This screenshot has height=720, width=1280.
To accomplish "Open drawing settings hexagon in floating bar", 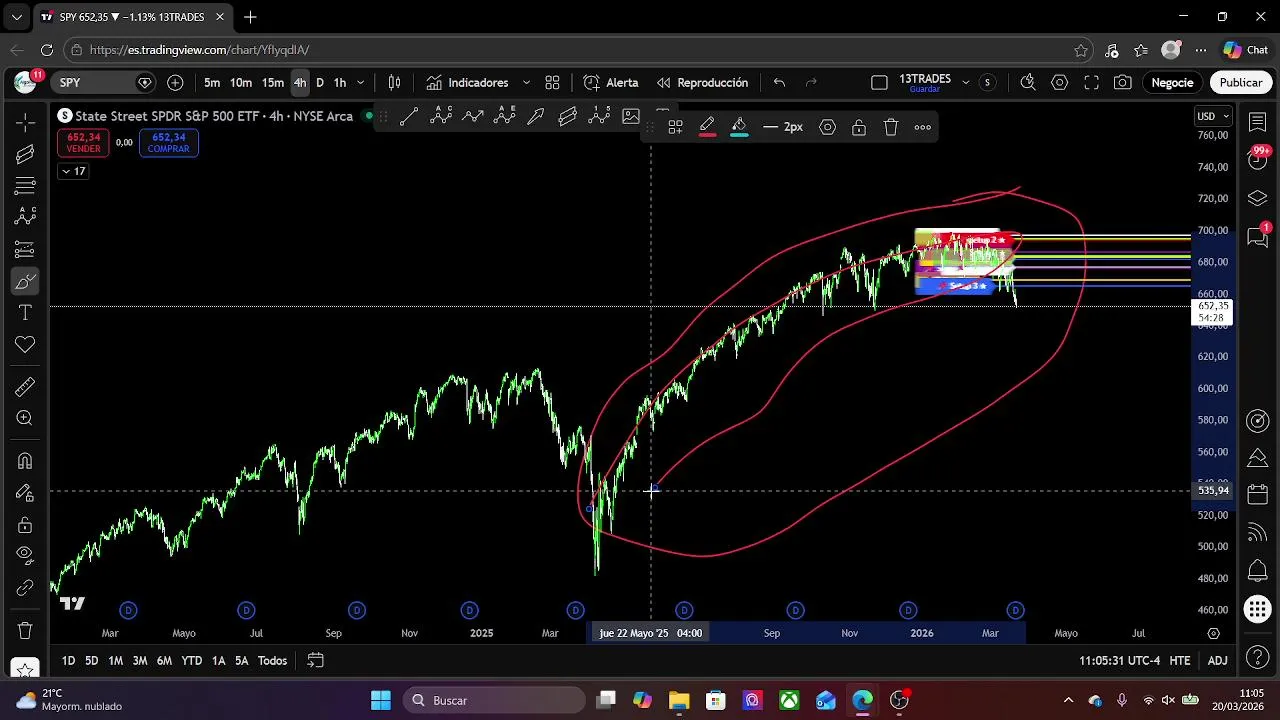I will coord(827,127).
